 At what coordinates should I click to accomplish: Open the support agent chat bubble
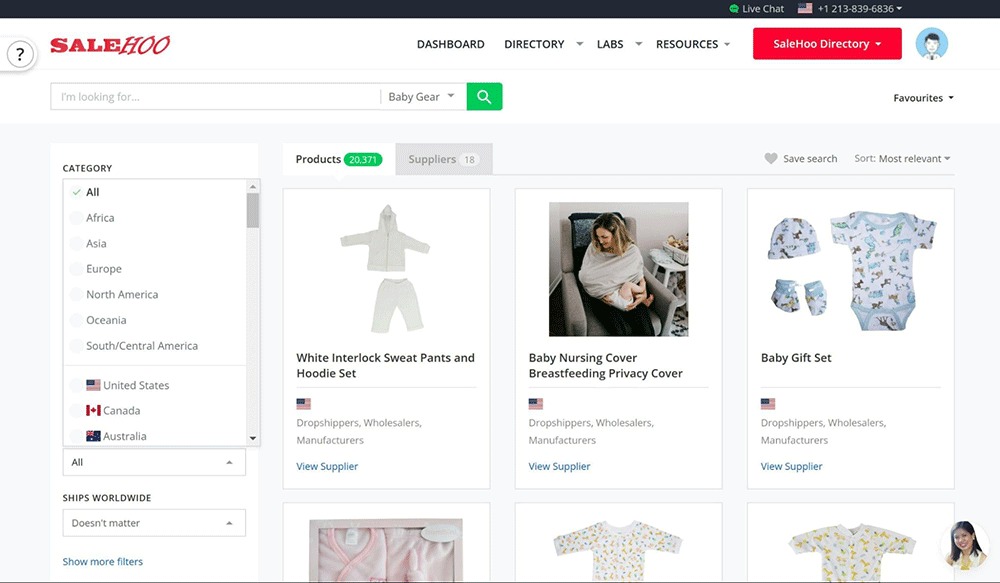pyautogui.click(x=964, y=545)
